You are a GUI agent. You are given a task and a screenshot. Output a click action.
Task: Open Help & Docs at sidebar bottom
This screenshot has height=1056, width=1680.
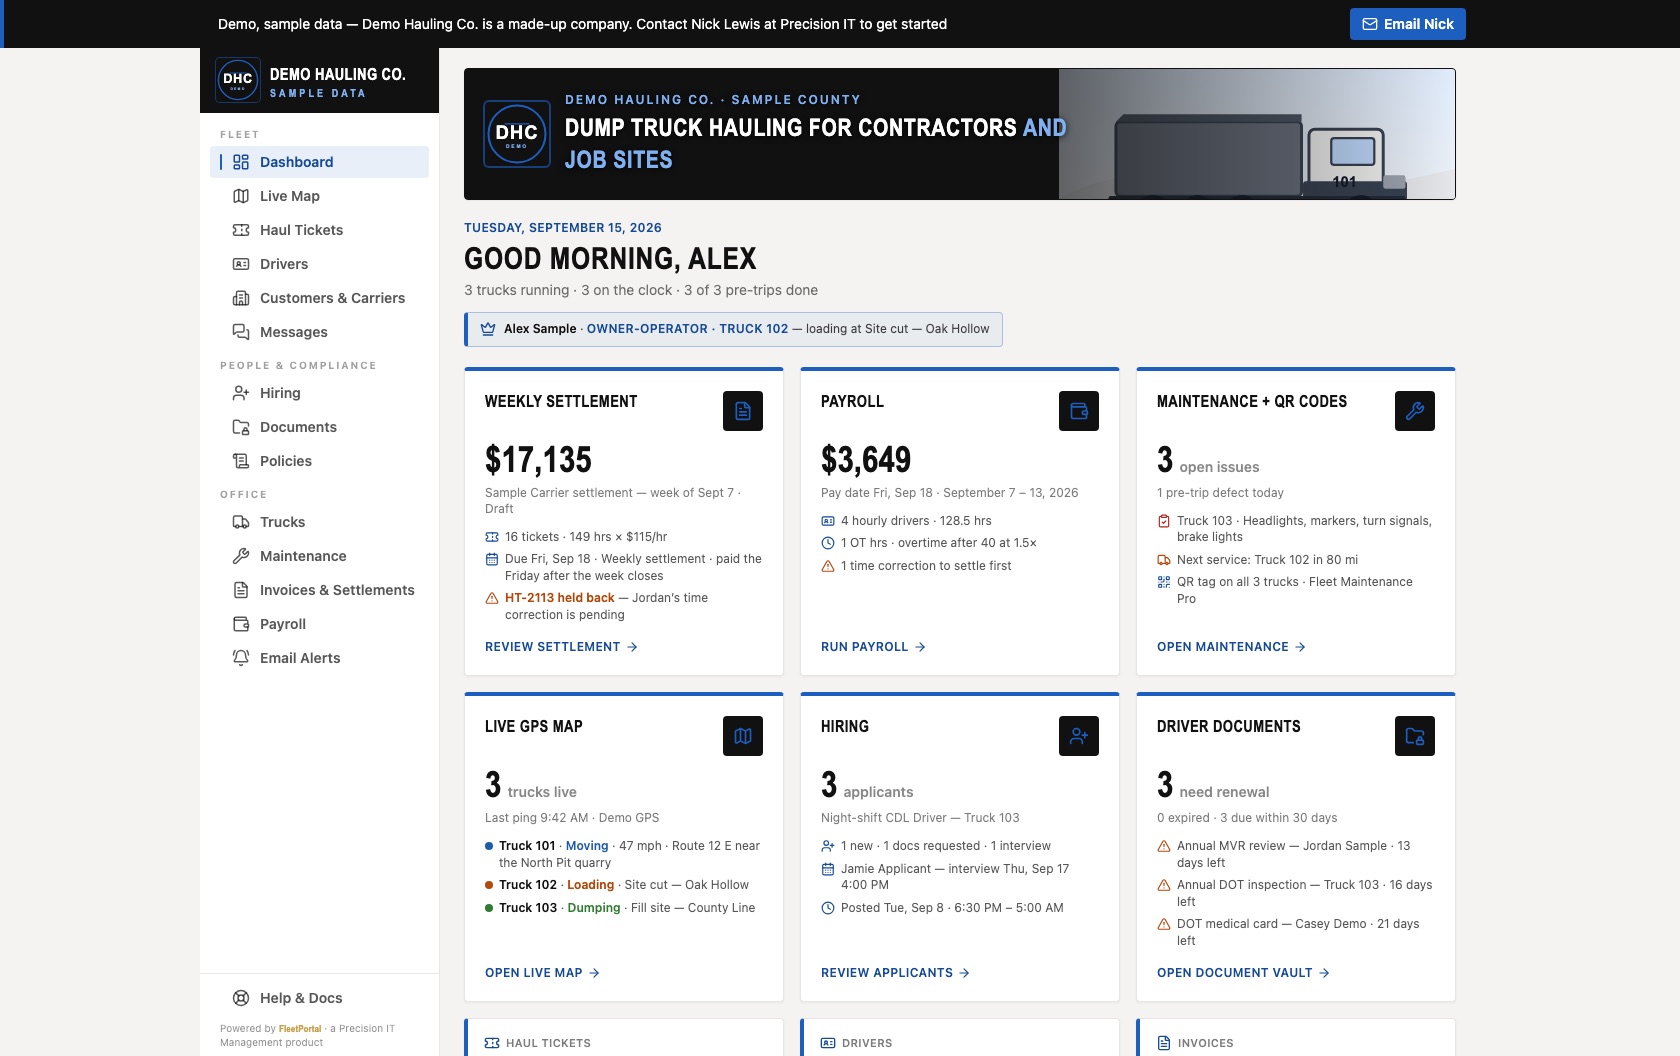click(320, 998)
